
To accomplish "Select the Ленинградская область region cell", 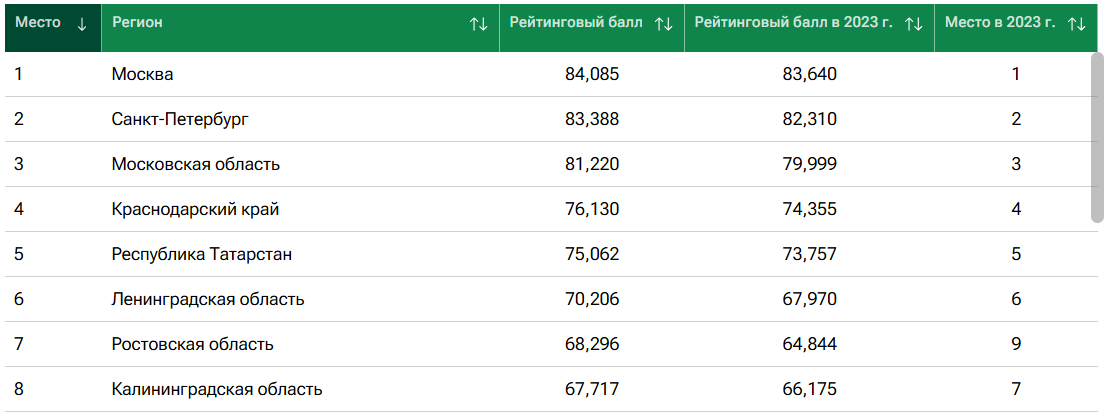I will pos(208,299).
